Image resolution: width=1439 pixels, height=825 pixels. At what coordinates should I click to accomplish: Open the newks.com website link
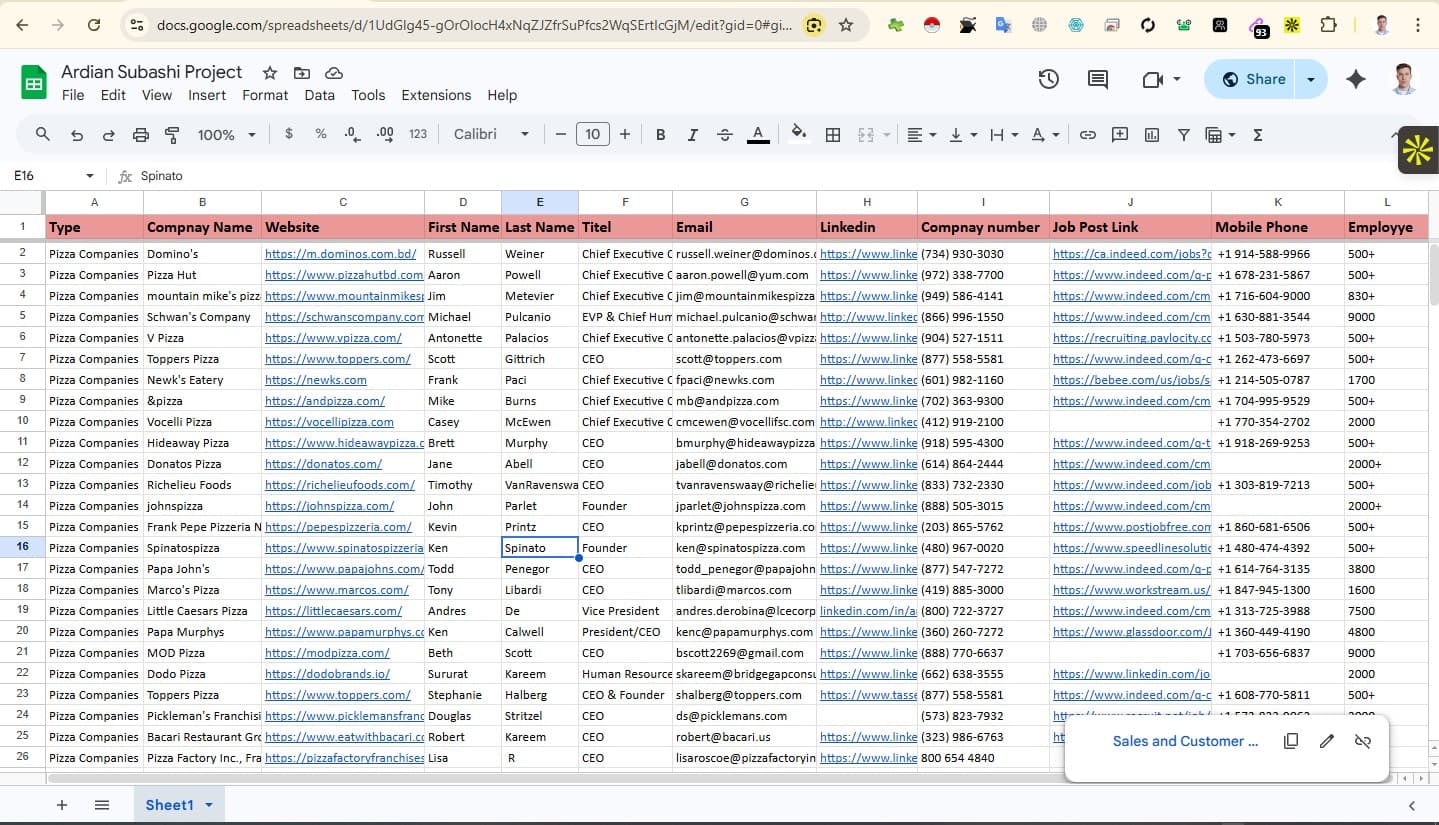315,380
